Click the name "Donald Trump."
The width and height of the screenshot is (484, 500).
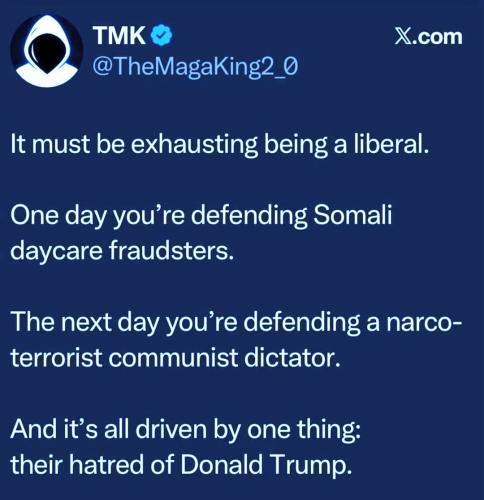pos(266,465)
